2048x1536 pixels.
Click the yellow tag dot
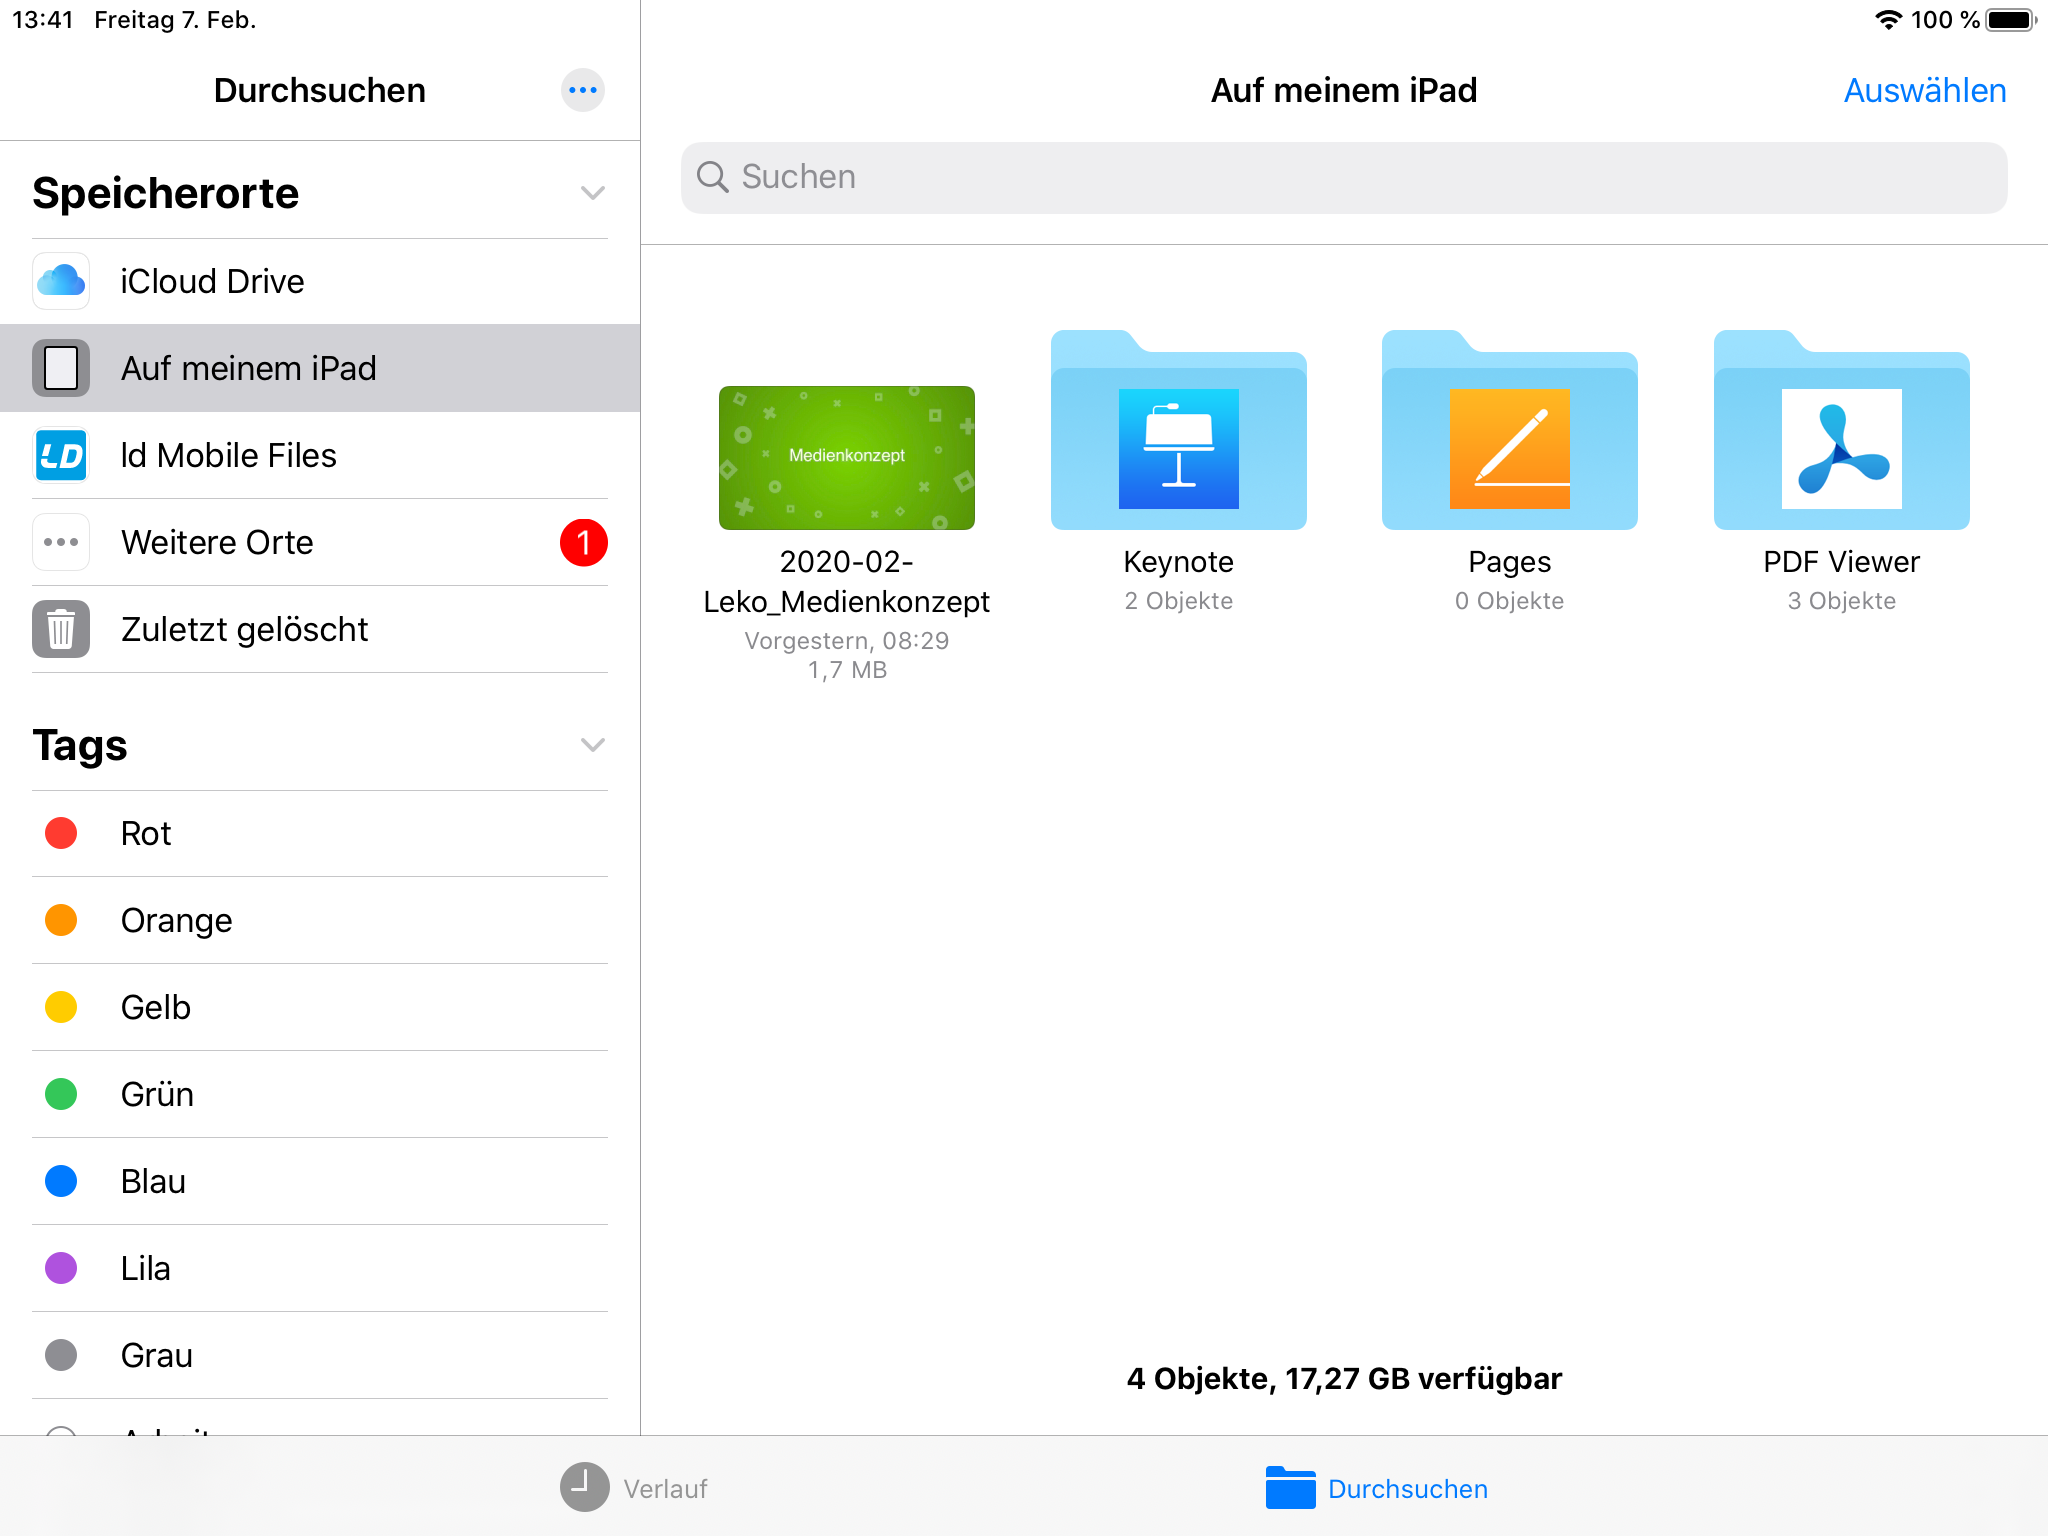click(61, 1007)
